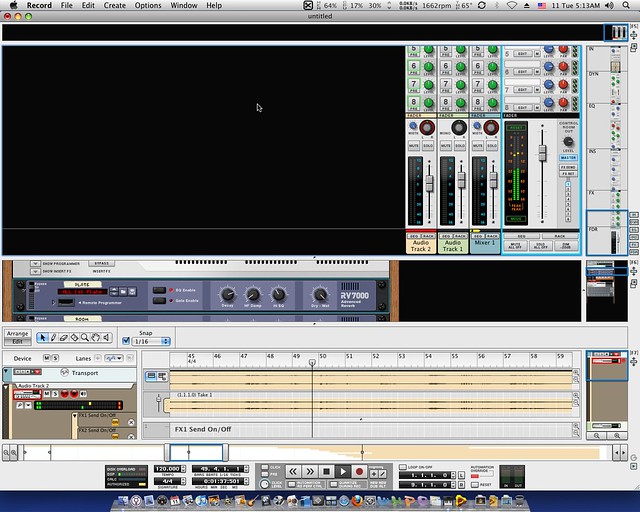The image size is (640, 512).
Task: Click the Master section fader
Action: [542, 152]
